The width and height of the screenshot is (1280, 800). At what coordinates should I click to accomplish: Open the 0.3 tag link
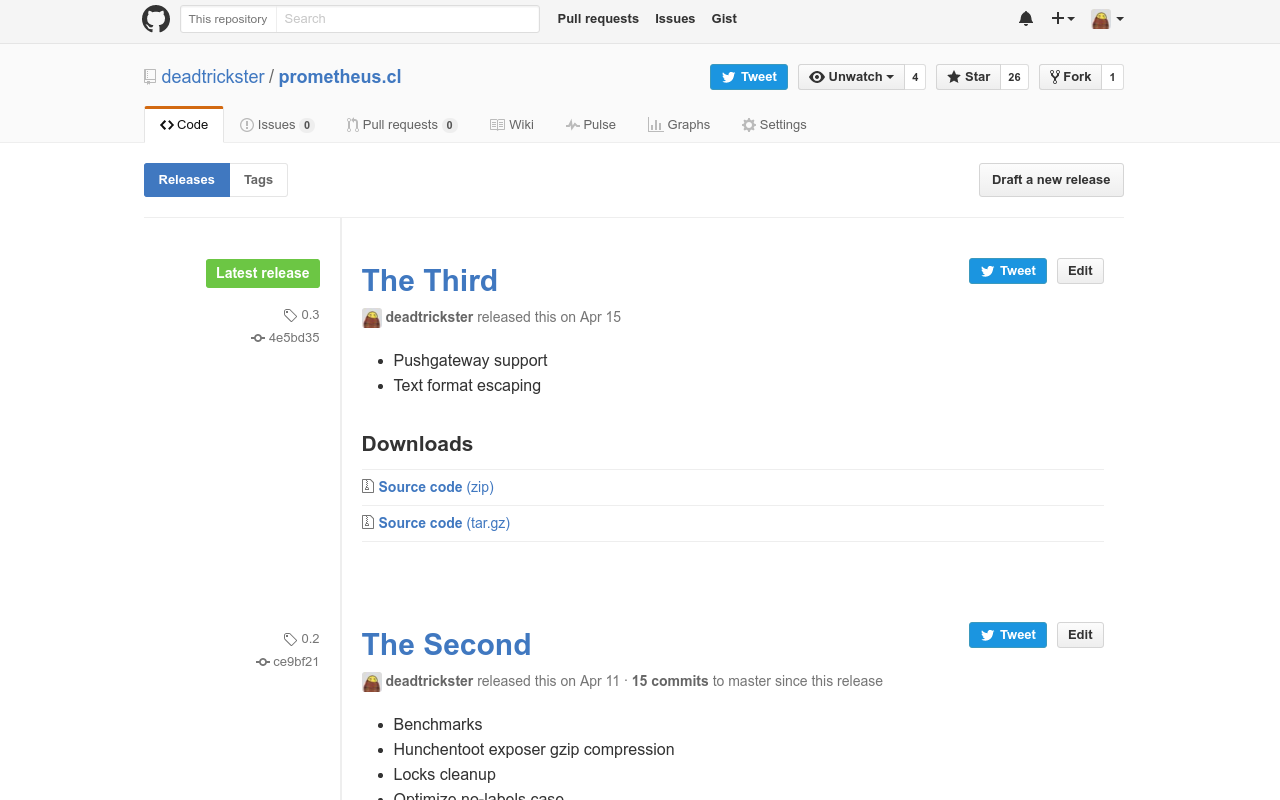[302, 315]
